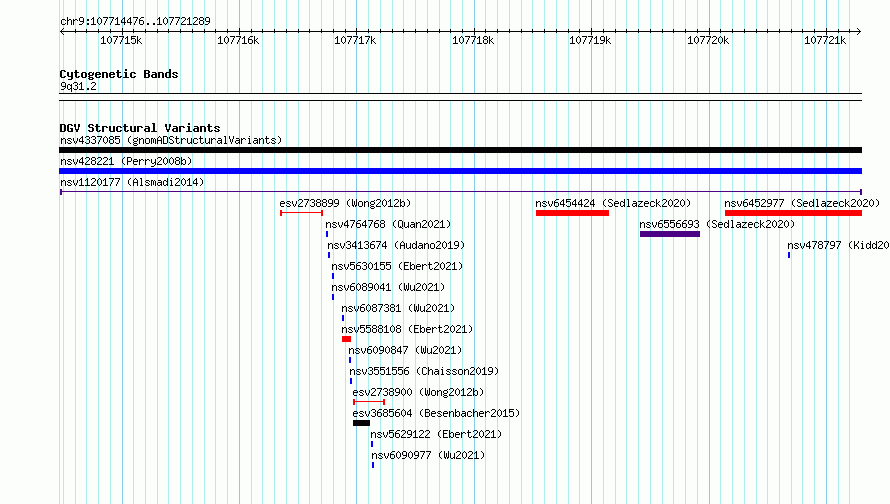Open the nsv478797 variant label
Image resolution: width=890 pixels, height=504 pixels.
[838, 245]
